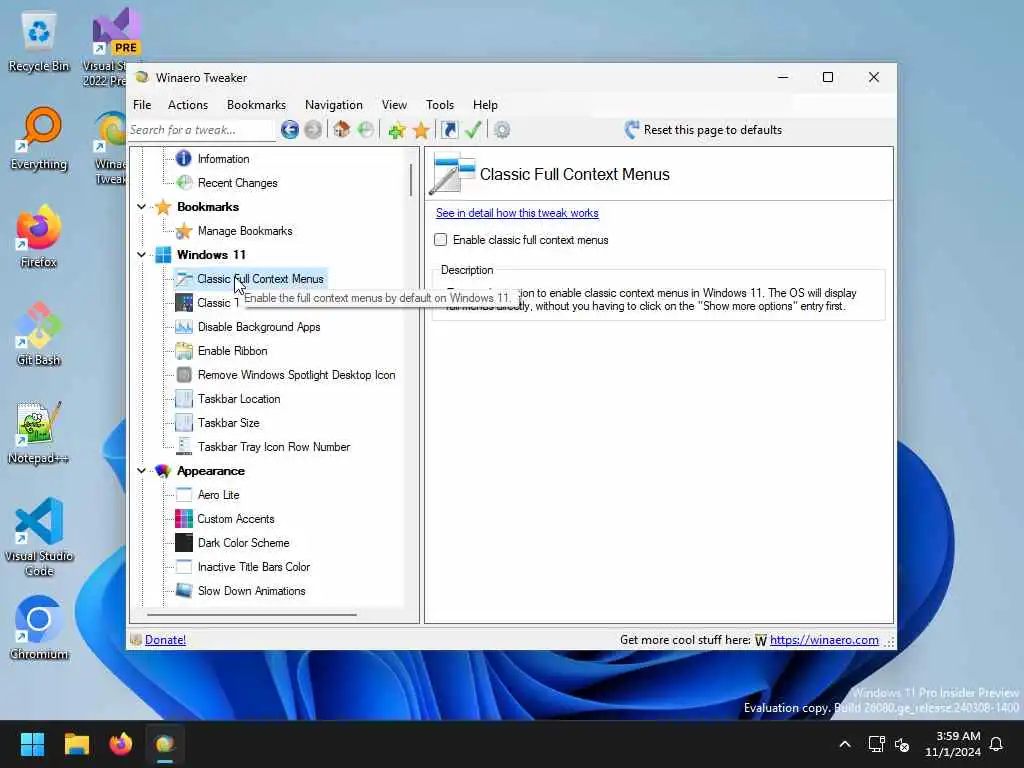
Task: Open the Chromium desktop shortcut
Action: [x=39, y=628]
